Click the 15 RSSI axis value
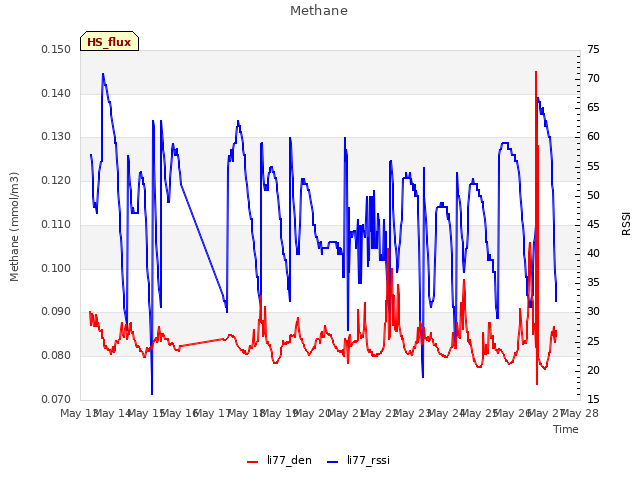This screenshot has height=480, width=640. point(593,399)
